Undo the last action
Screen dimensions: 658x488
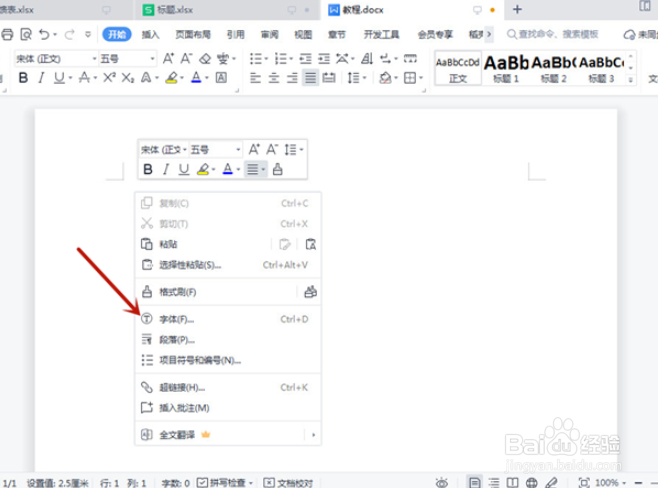[44, 34]
